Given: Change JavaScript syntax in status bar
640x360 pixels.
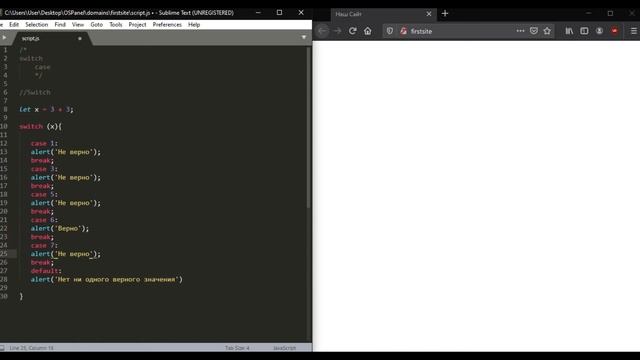Looking at the screenshot, I should click(x=284, y=348).
